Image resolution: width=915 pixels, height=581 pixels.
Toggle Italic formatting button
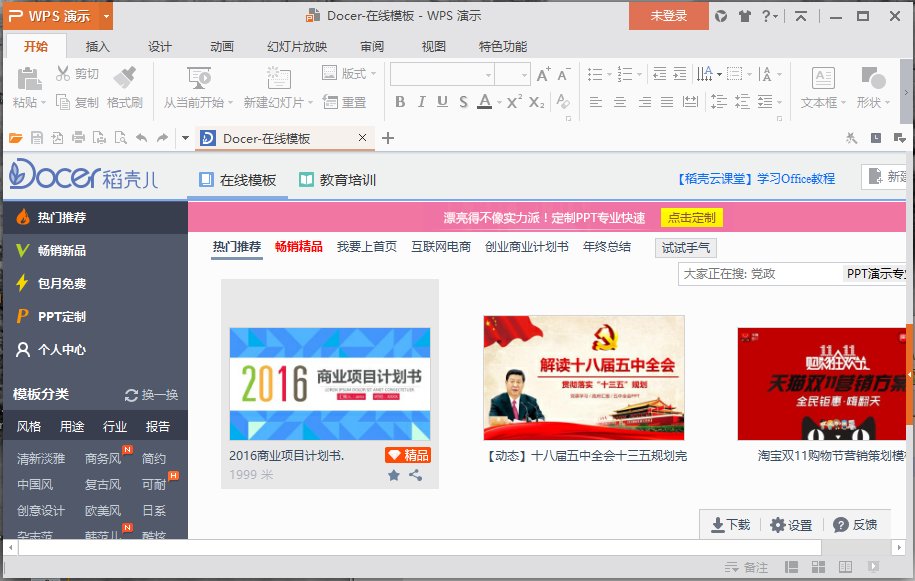point(421,102)
